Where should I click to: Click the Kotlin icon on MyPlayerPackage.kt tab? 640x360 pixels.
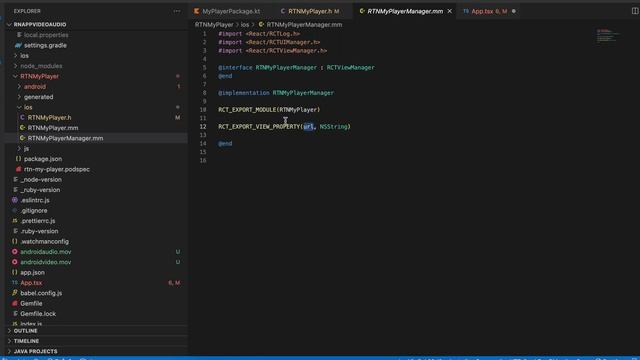(197, 11)
